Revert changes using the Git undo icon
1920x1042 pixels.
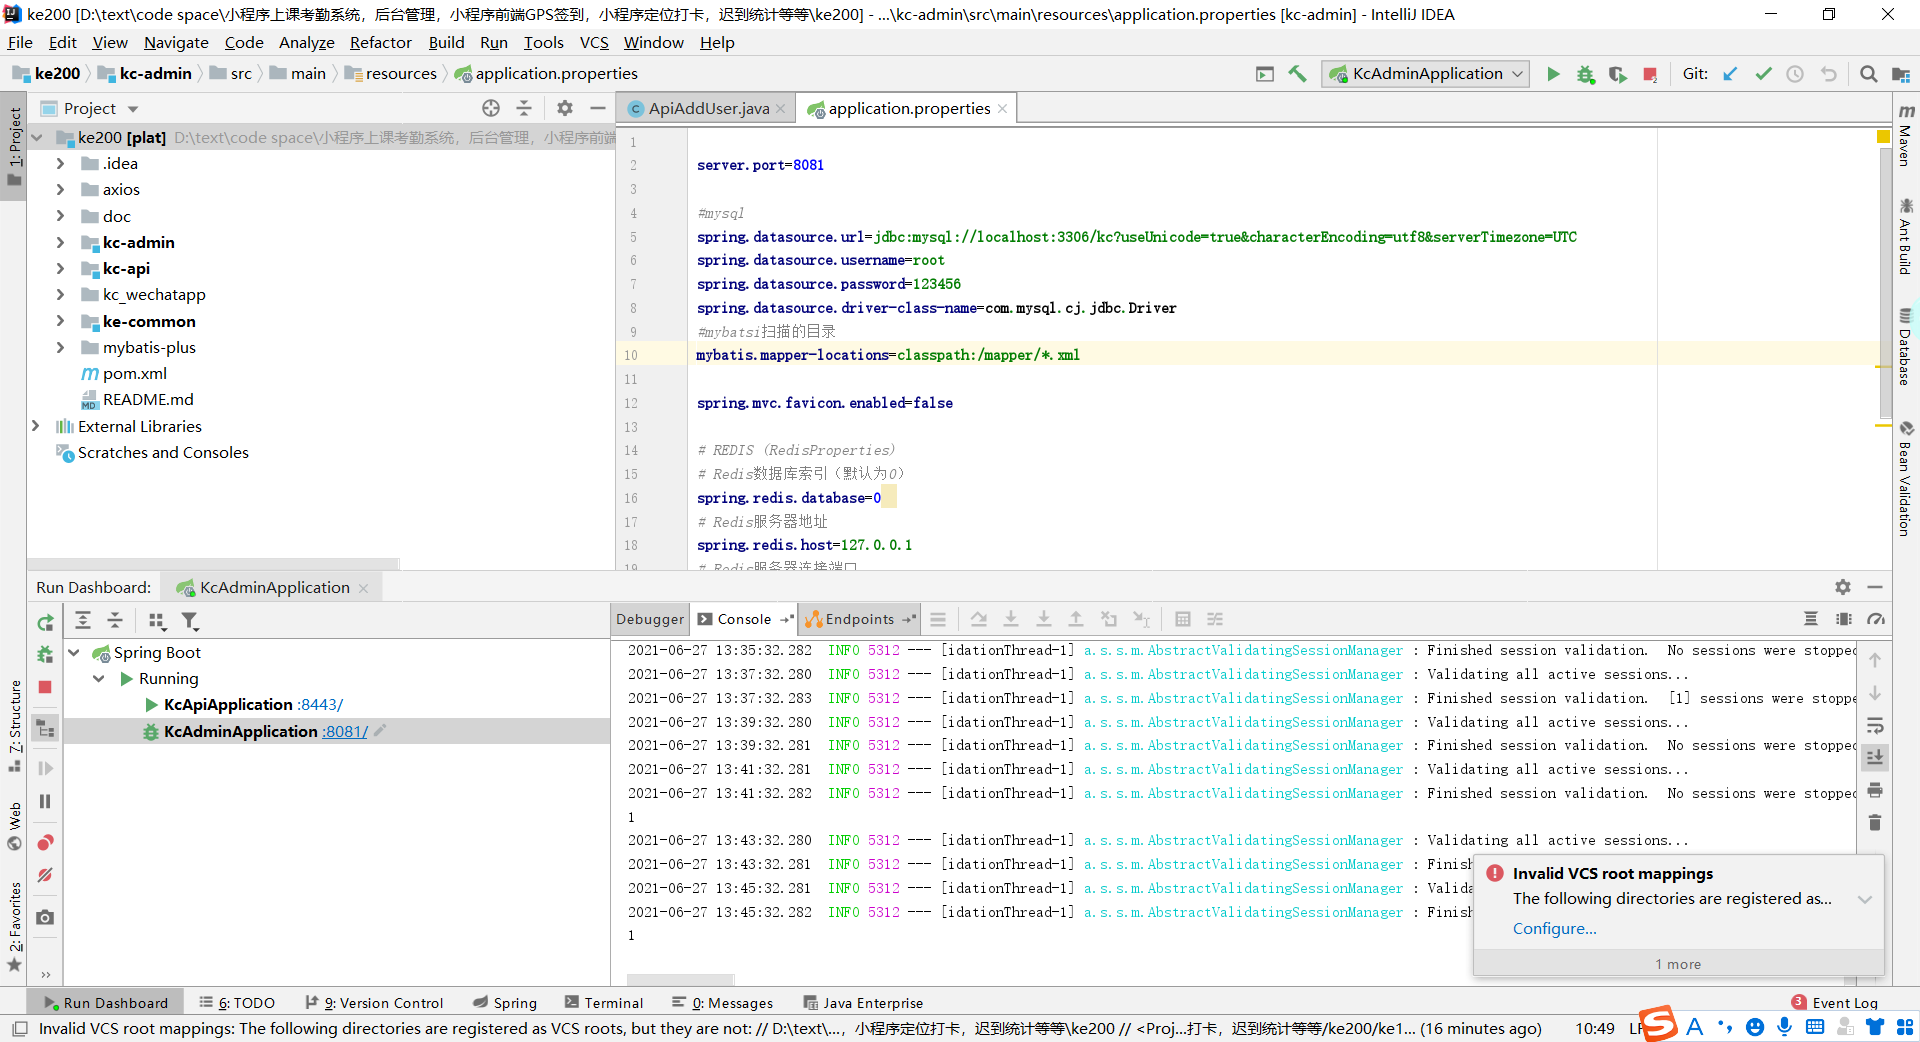(x=1828, y=74)
